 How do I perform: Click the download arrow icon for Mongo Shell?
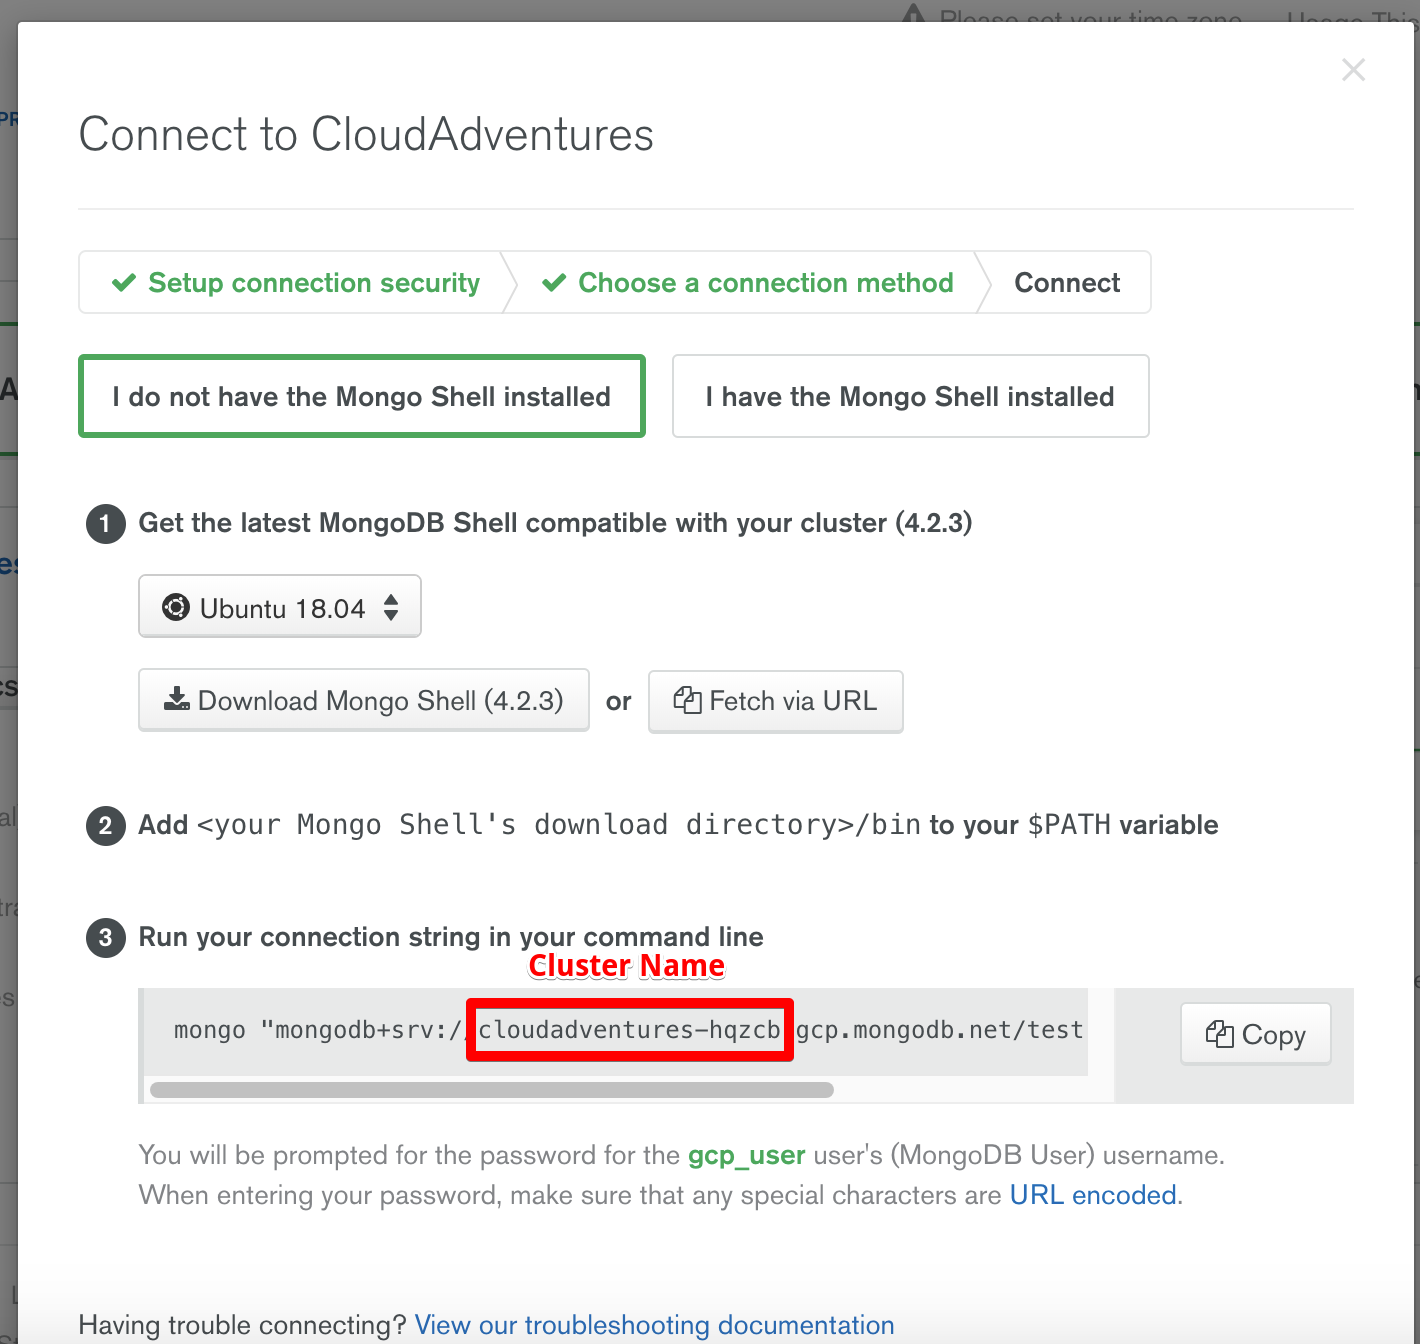177,699
